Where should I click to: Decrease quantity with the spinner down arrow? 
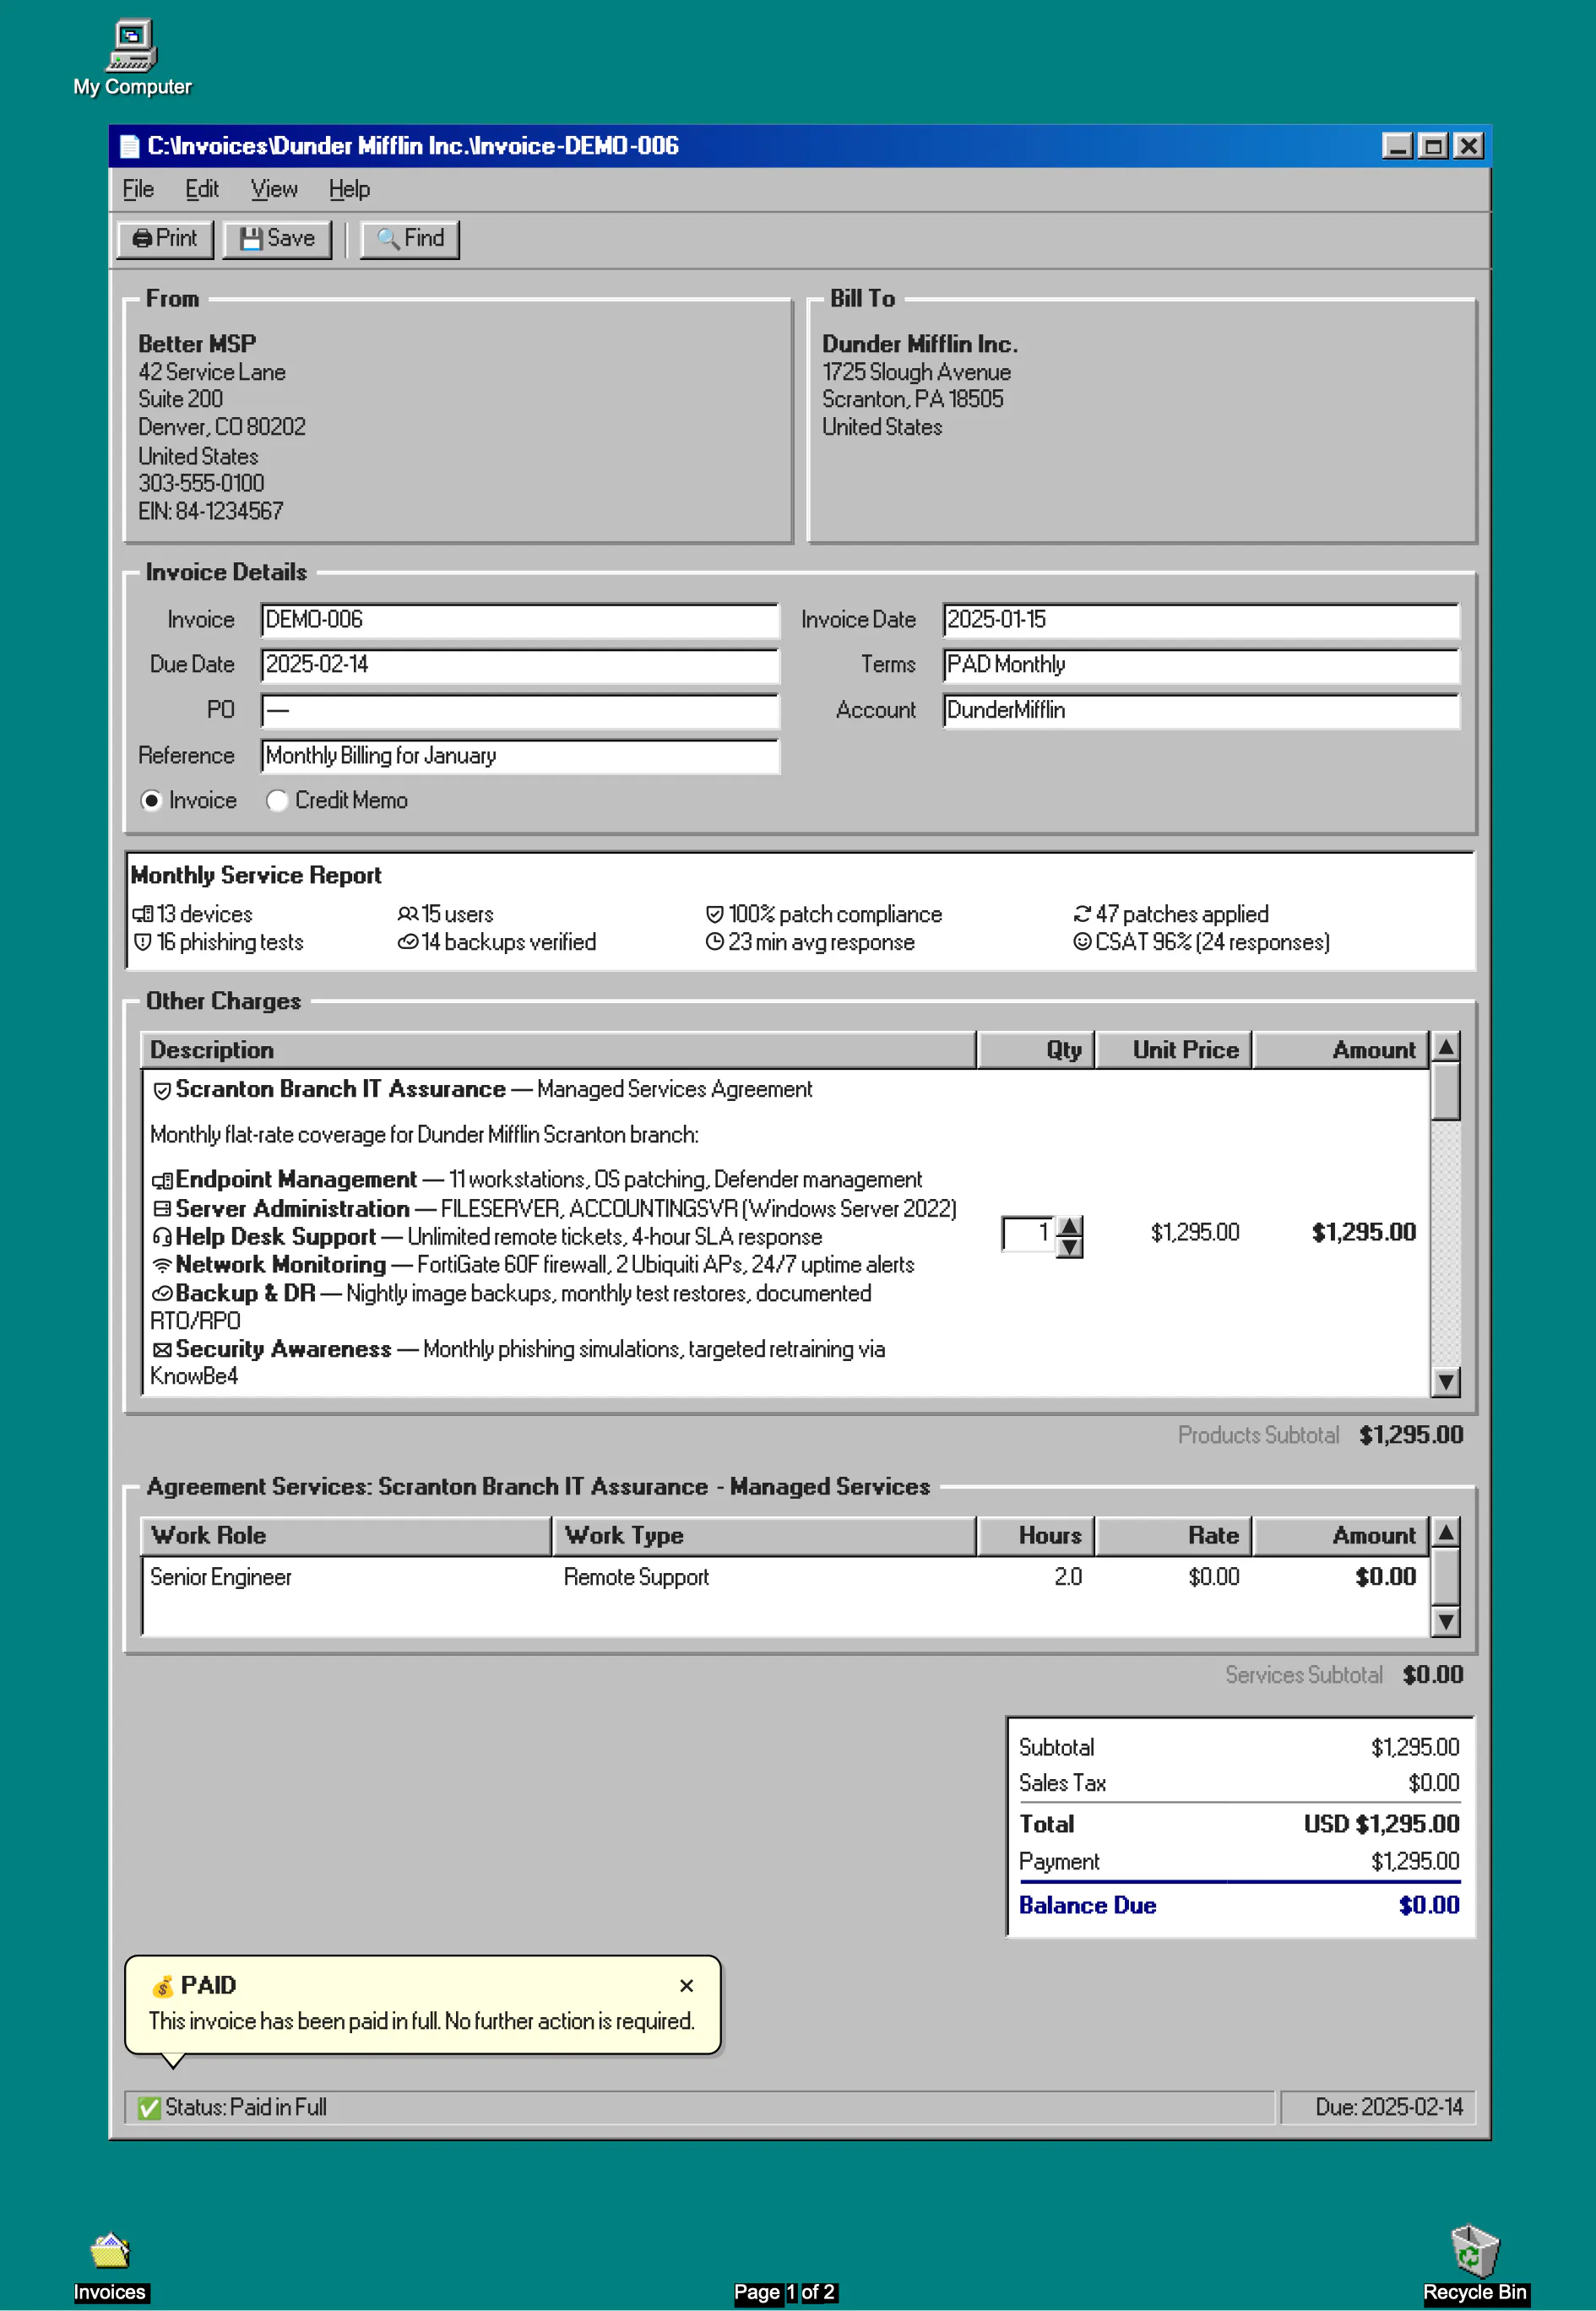(x=1070, y=1247)
